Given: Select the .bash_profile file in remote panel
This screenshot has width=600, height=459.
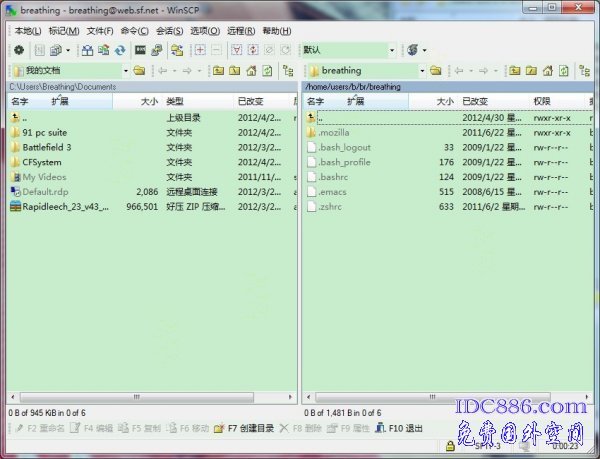Looking at the screenshot, I should [x=344, y=162].
